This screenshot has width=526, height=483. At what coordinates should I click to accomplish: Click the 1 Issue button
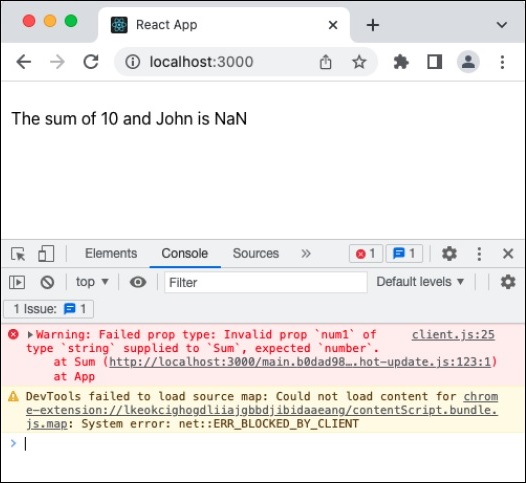(x=49, y=309)
